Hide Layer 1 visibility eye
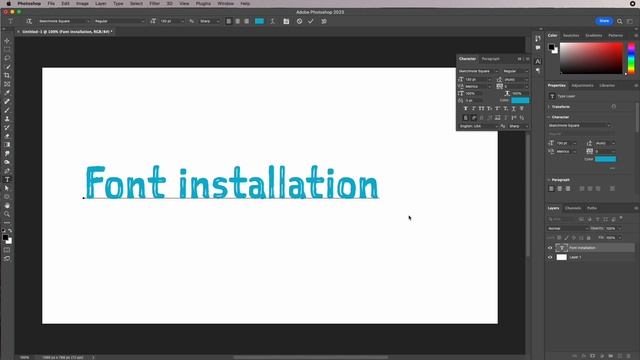 click(550, 258)
